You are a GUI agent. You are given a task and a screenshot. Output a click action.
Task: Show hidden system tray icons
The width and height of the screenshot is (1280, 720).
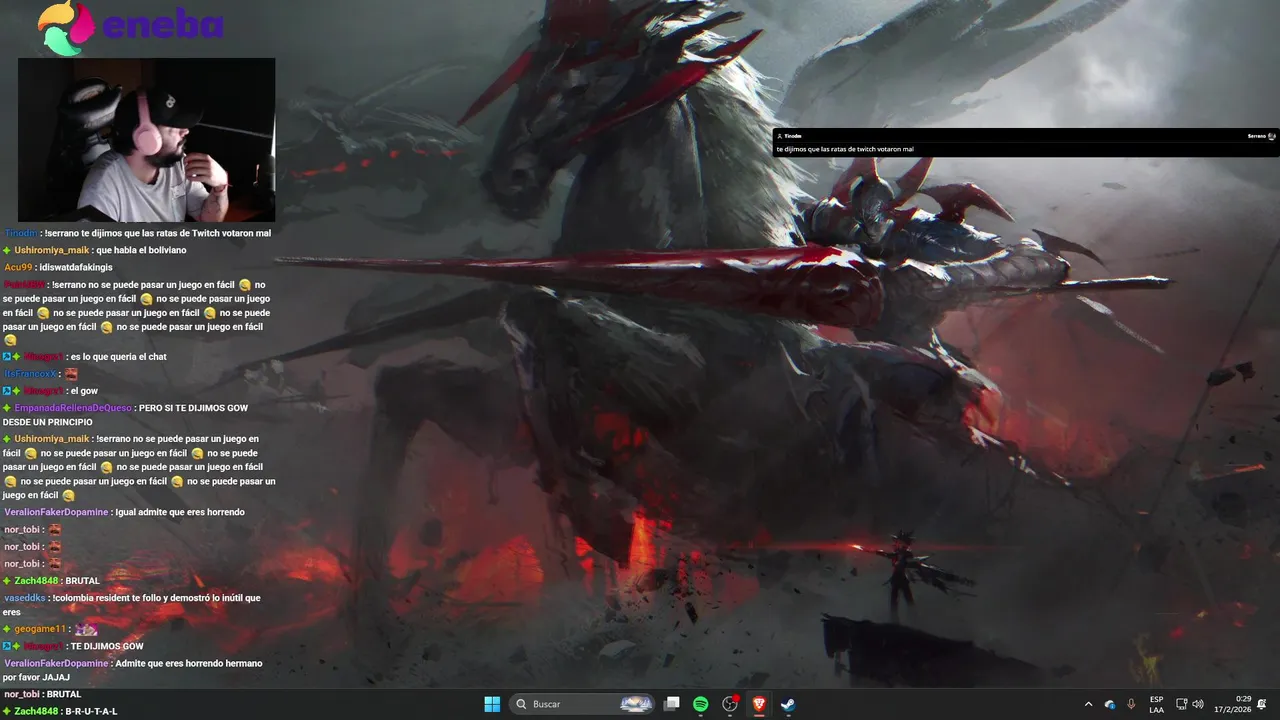[x=1088, y=704]
